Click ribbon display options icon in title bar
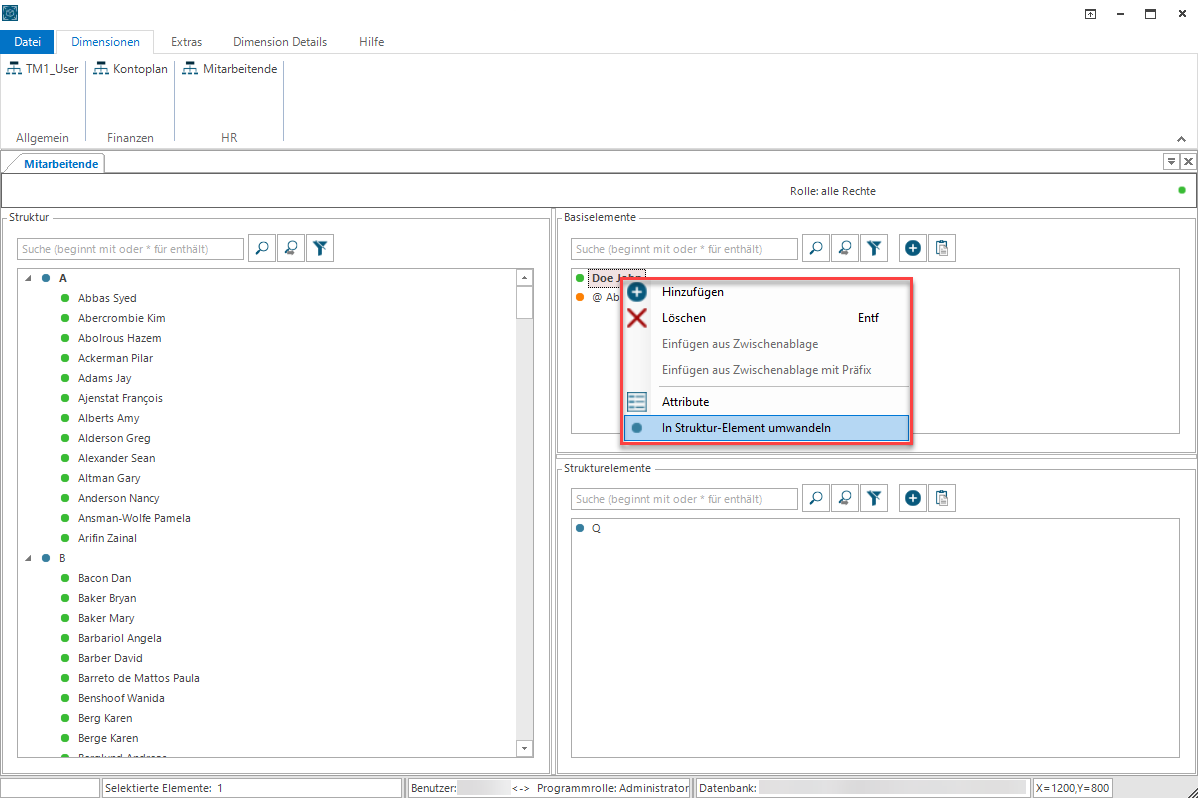 [1090, 14]
